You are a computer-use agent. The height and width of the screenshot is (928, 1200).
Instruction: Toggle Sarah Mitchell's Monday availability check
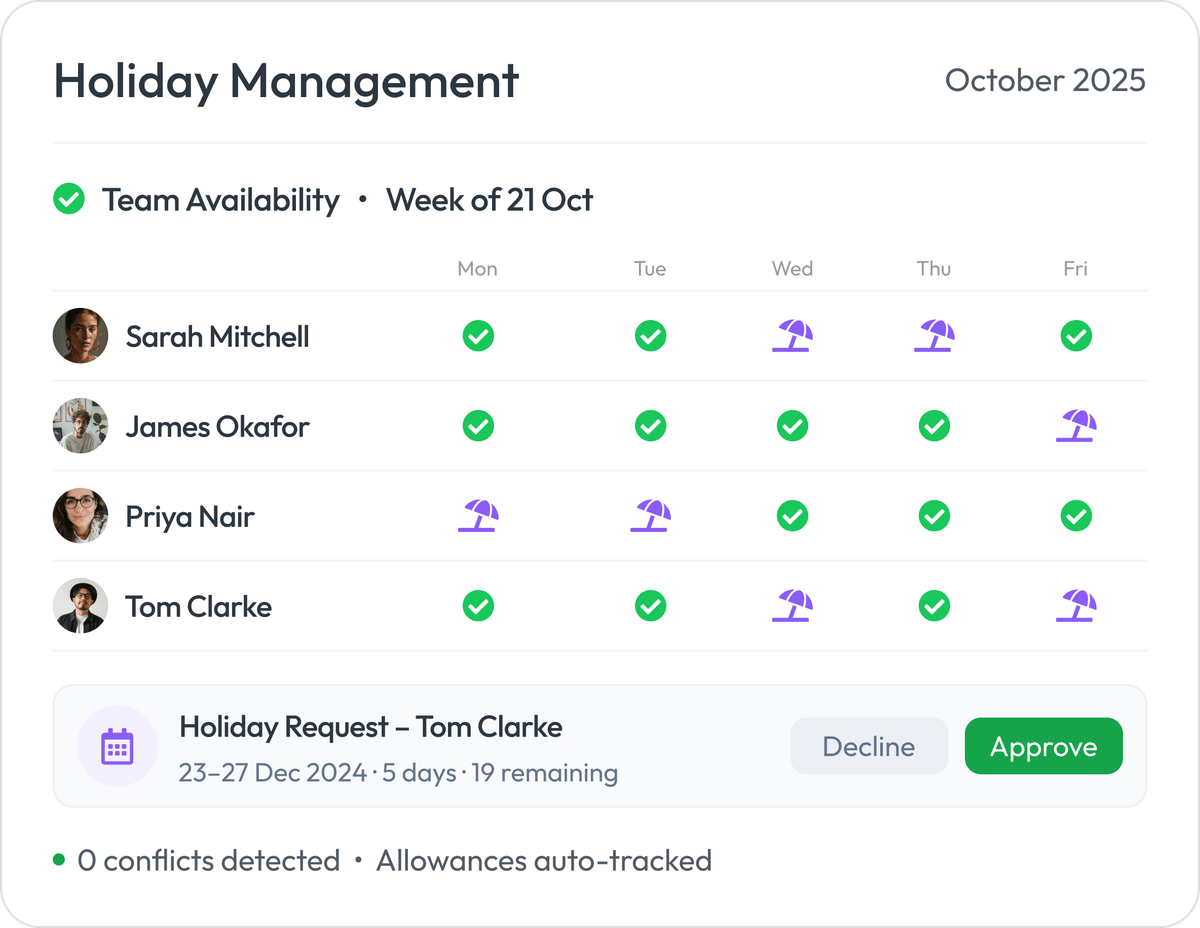coord(478,336)
